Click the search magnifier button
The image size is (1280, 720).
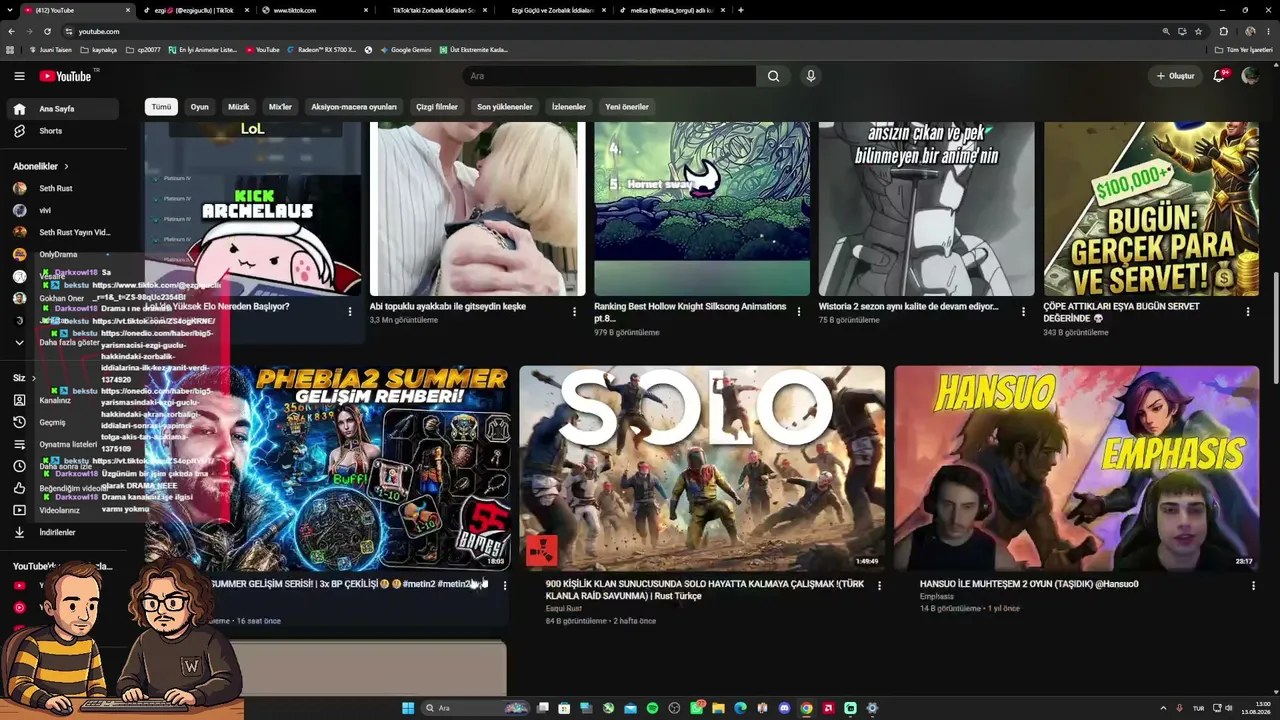[x=773, y=76]
